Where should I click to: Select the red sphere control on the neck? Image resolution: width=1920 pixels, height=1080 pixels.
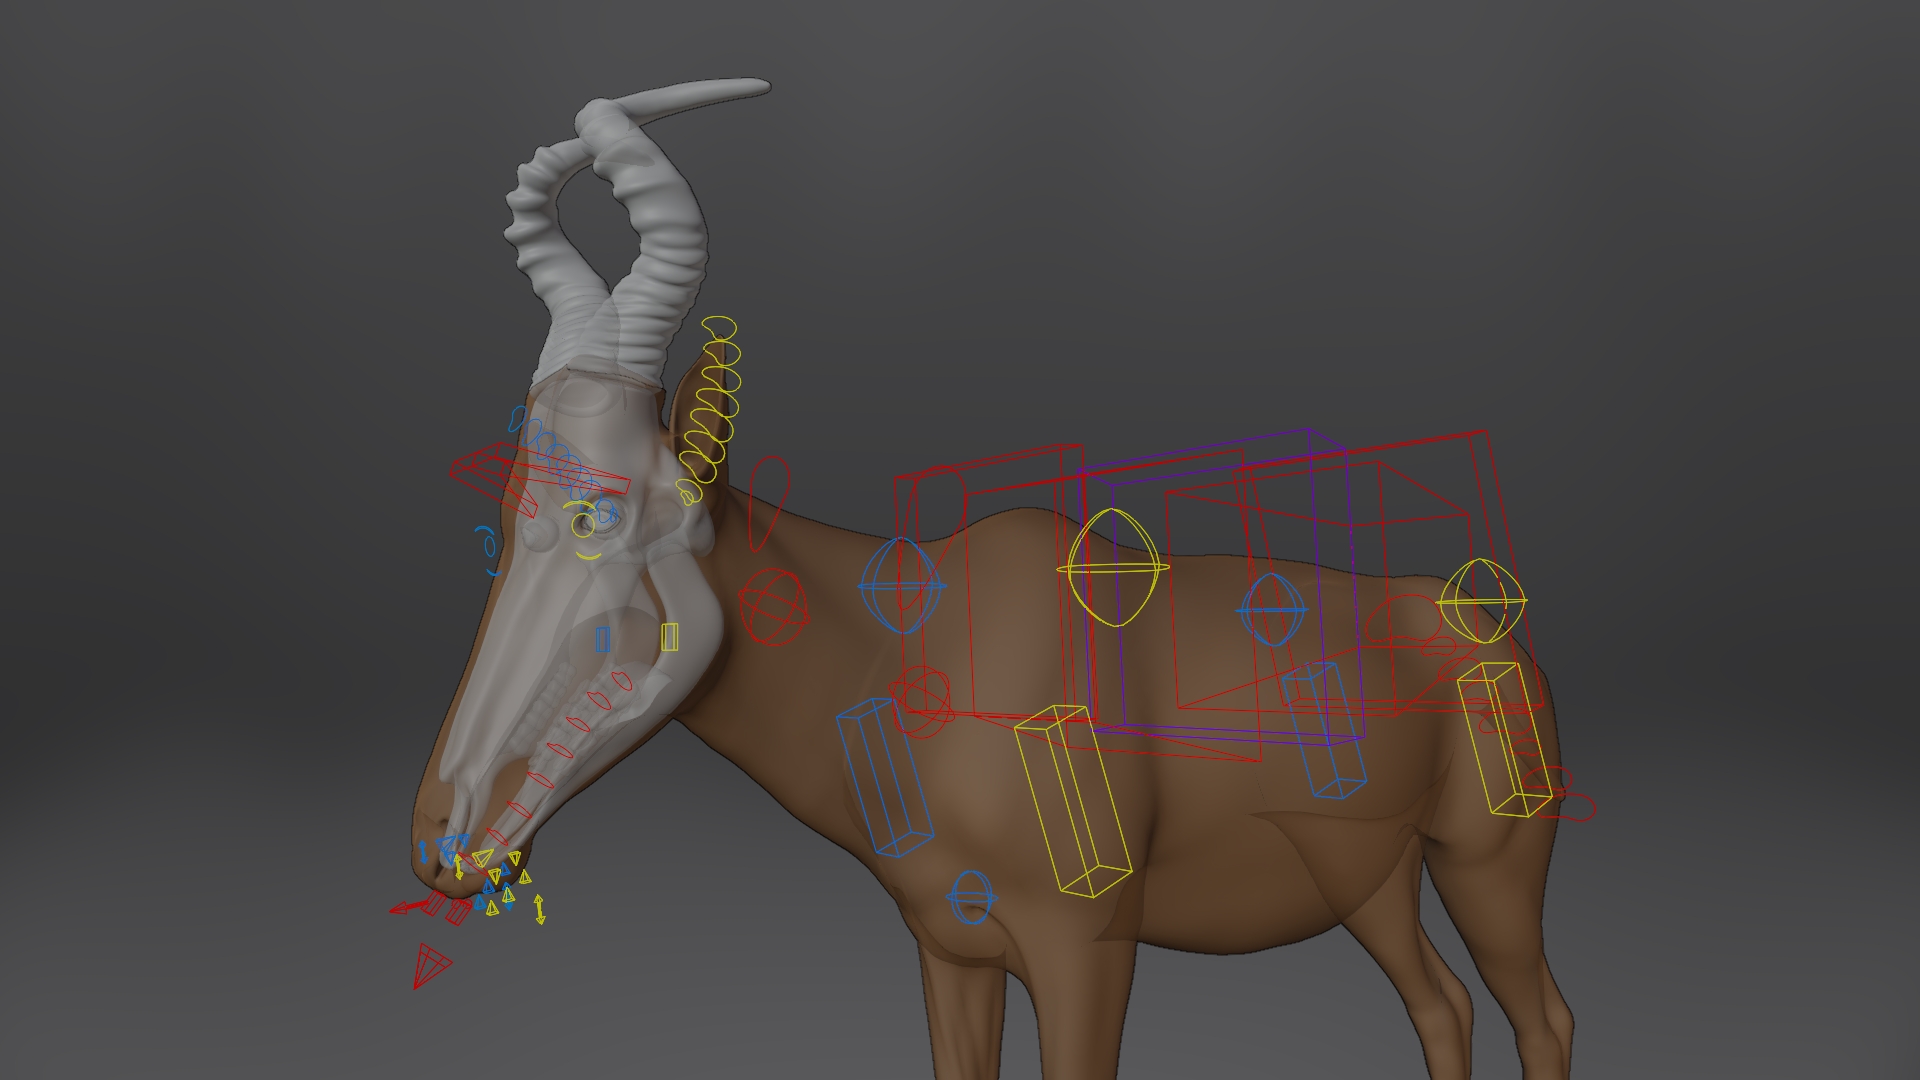(x=773, y=605)
